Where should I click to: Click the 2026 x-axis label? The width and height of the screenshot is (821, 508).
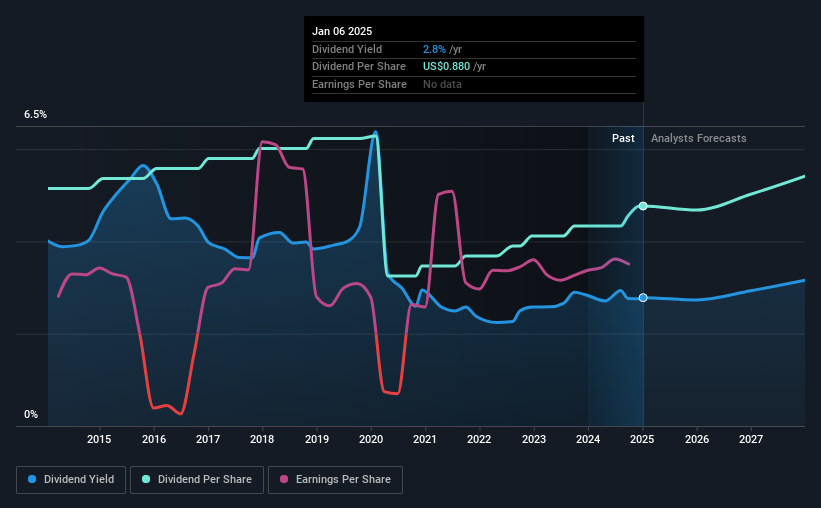(697, 439)
